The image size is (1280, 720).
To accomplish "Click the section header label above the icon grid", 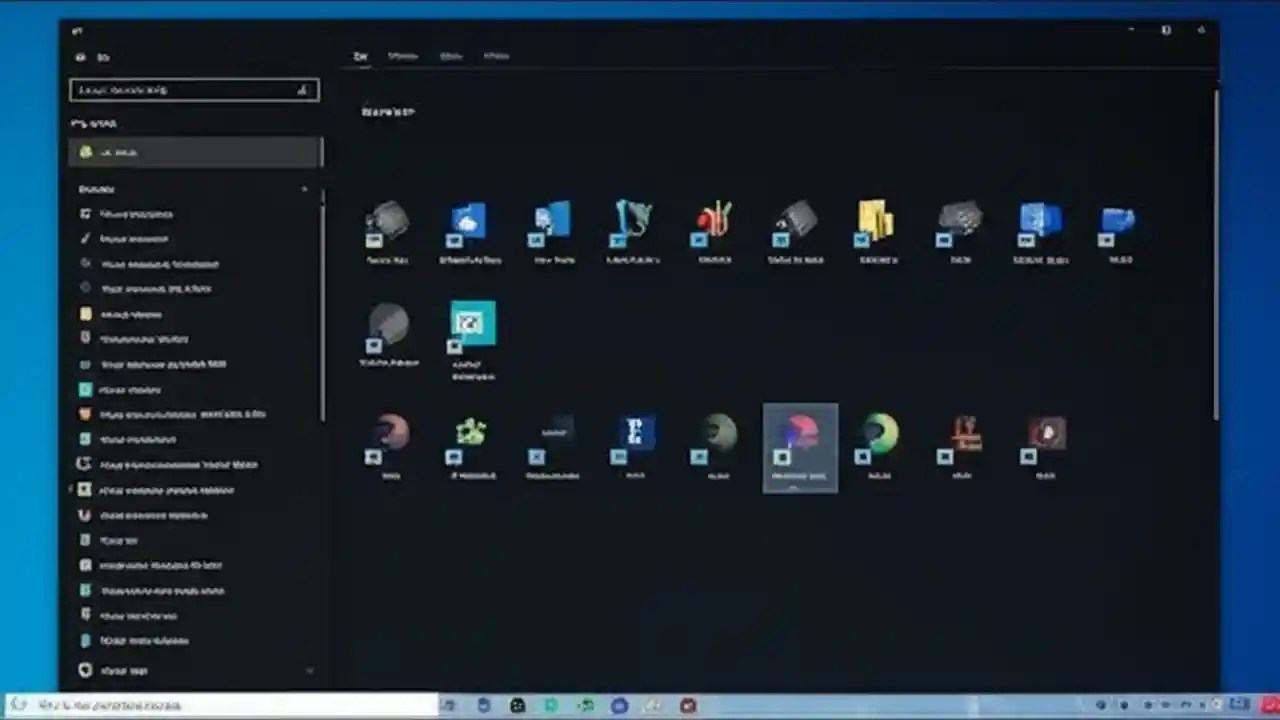I will [x=388, y=112].
